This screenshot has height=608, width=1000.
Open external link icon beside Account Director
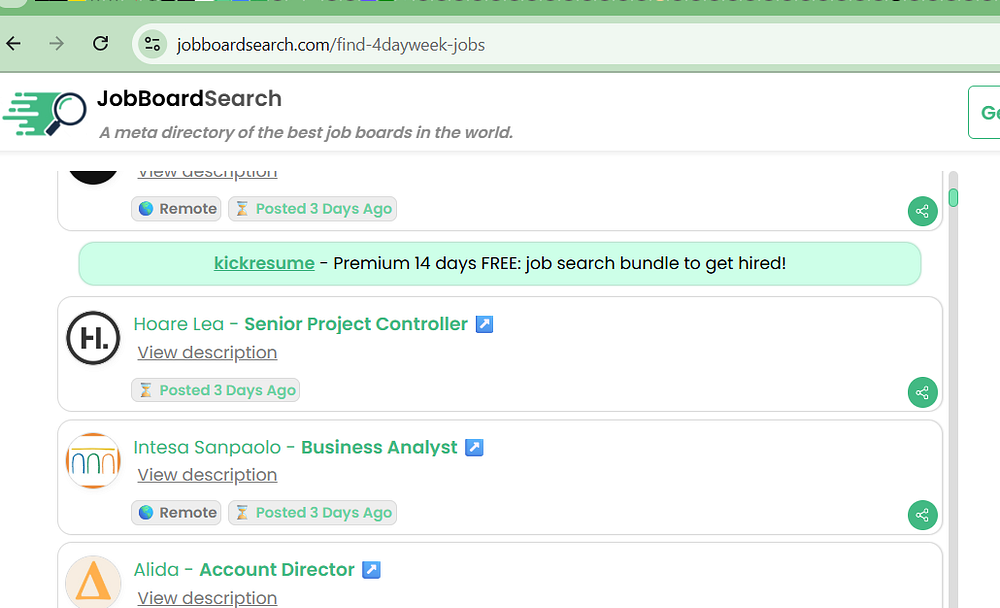click(x=371, y=570)
